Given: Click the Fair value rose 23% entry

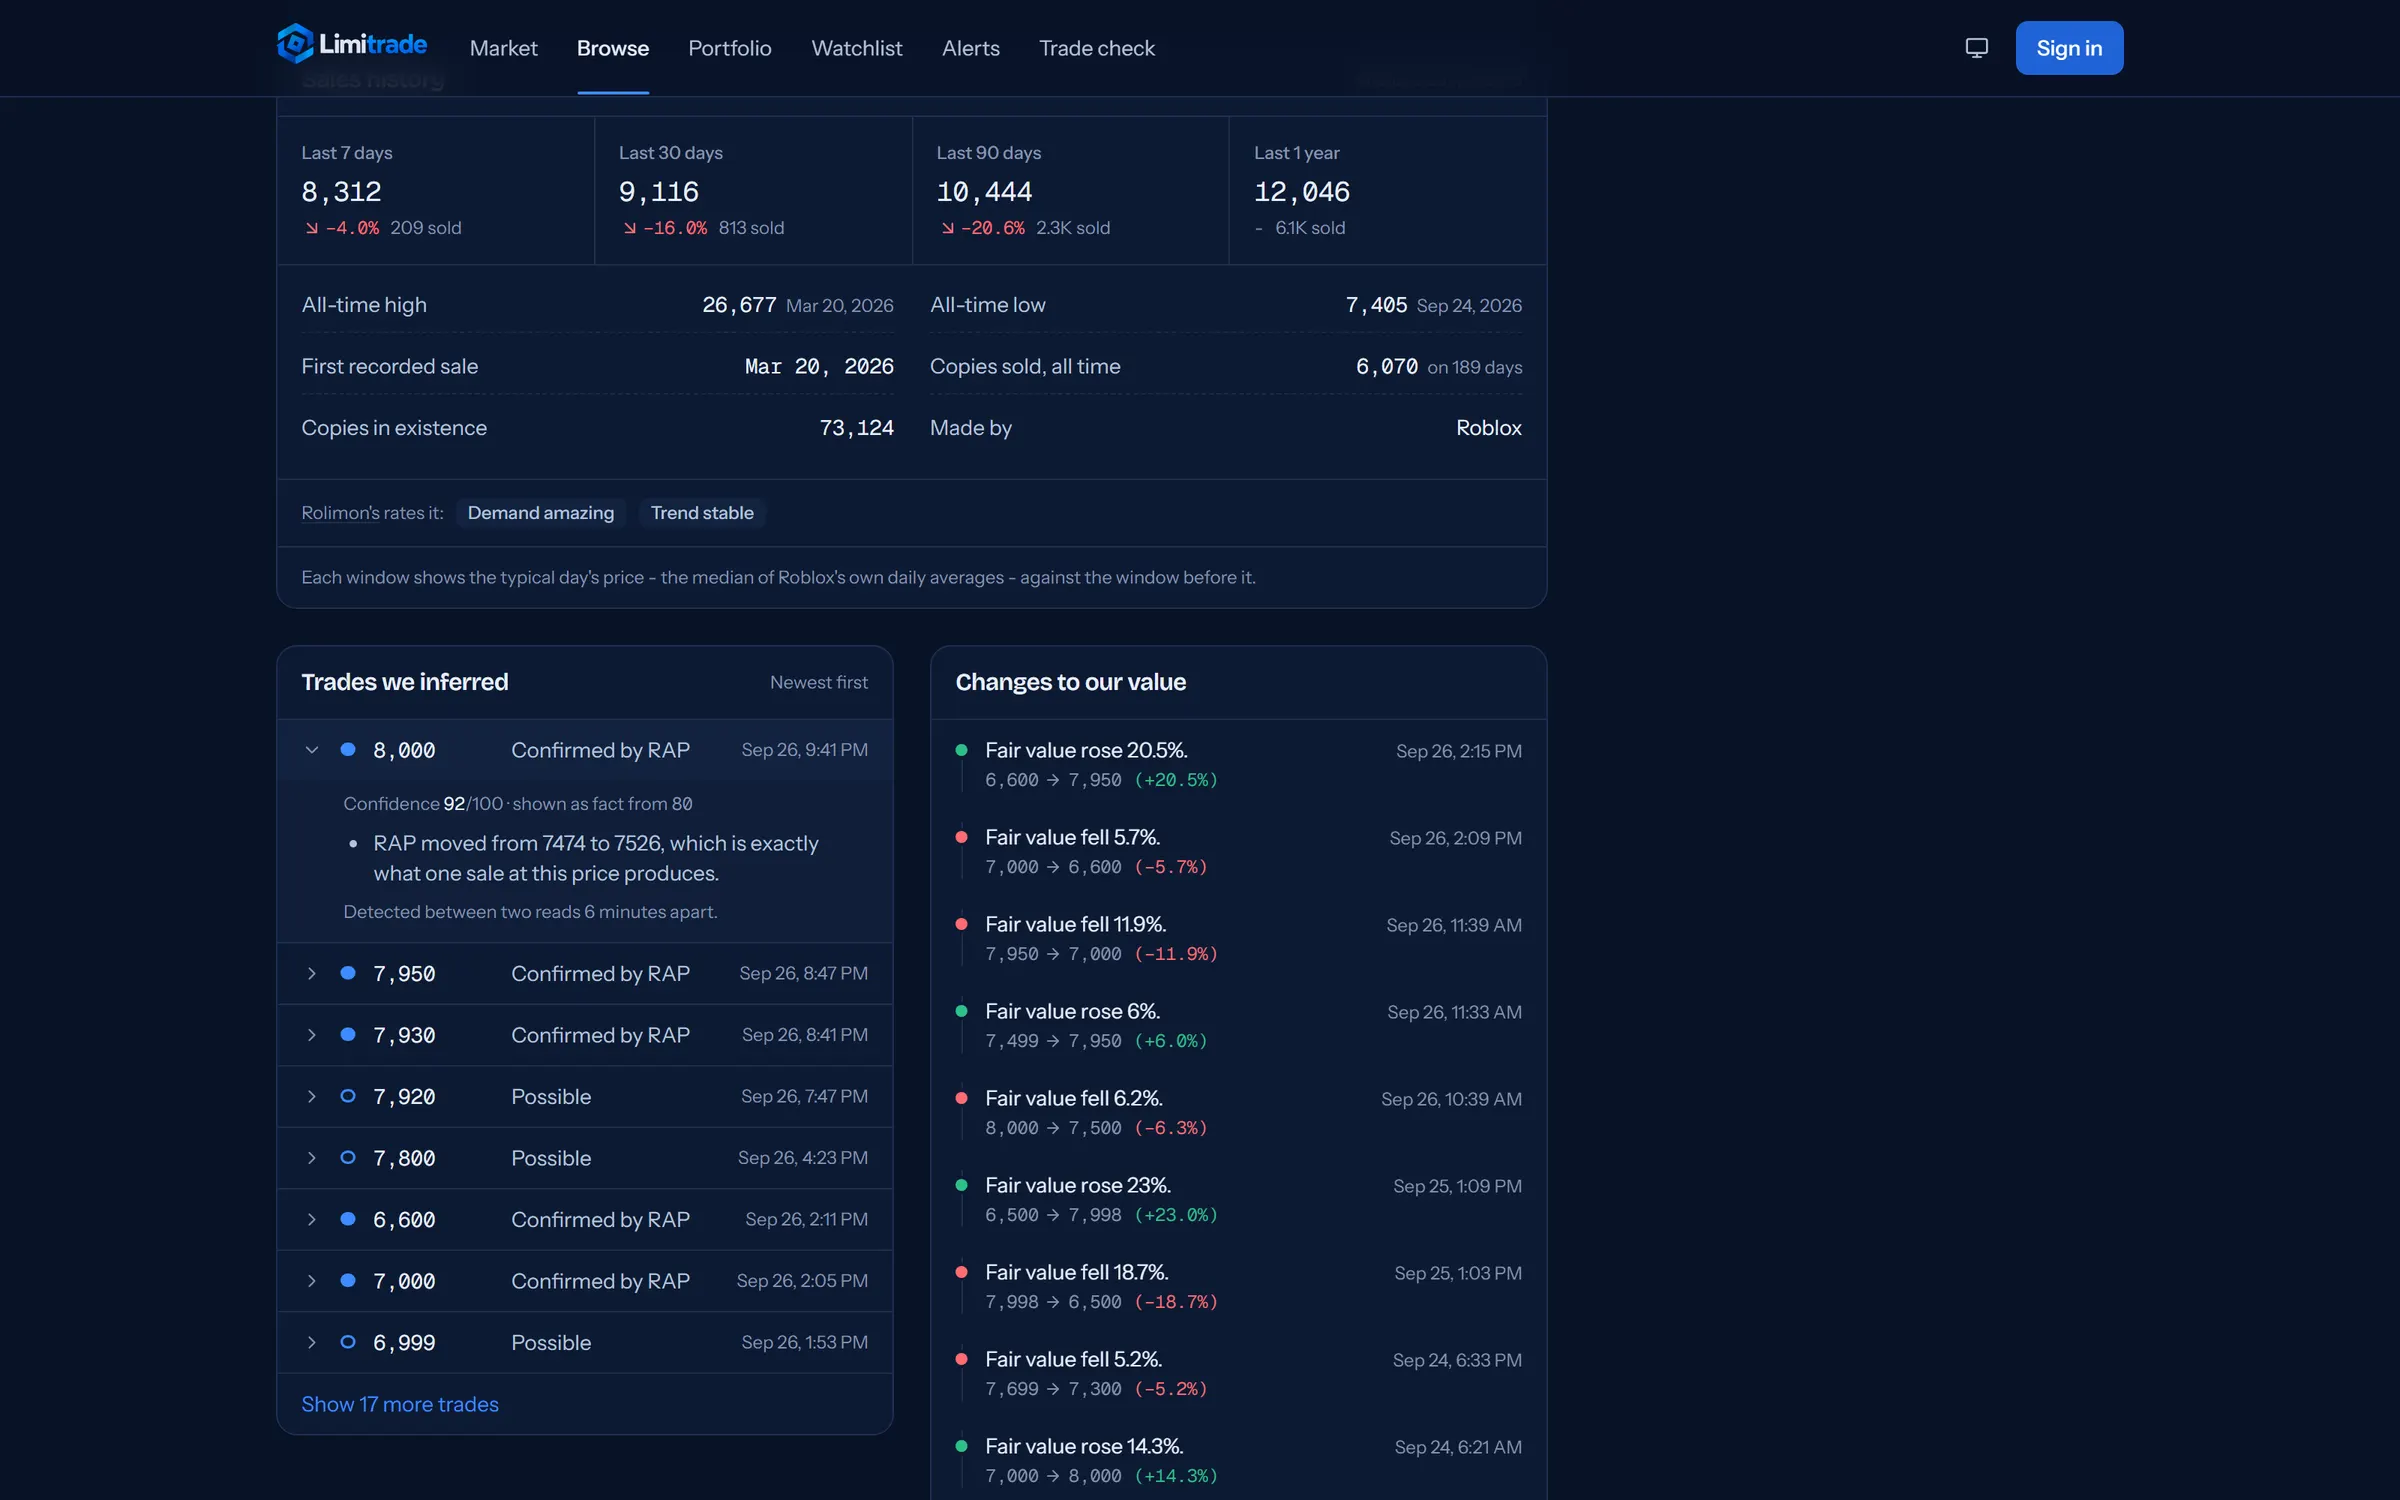Looking at the screenshot, I should [1238, 1199].
